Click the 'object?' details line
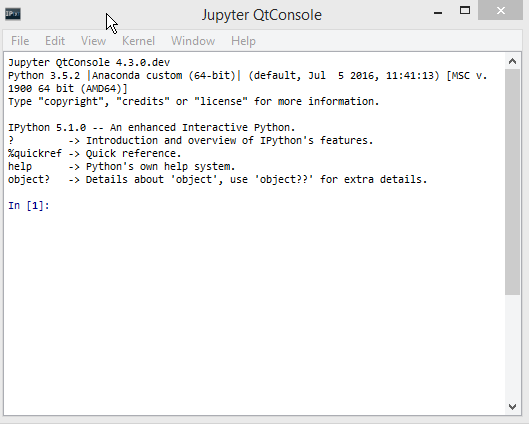 (218, 179)
